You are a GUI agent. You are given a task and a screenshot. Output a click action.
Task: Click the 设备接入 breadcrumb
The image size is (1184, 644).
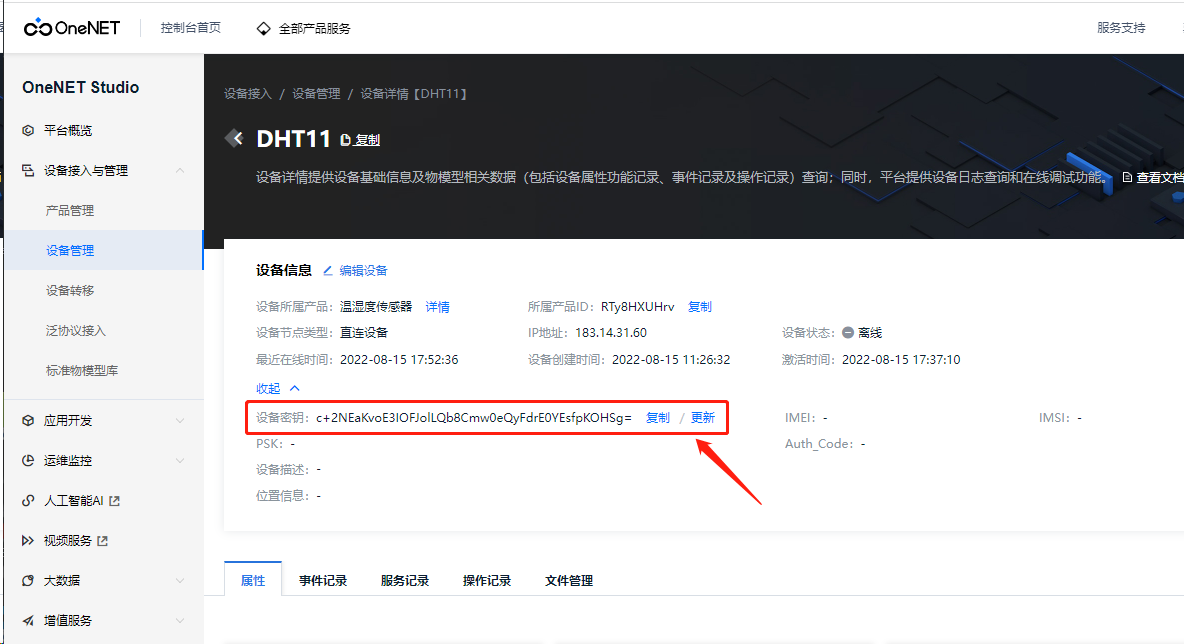click(x=248, y=94)
